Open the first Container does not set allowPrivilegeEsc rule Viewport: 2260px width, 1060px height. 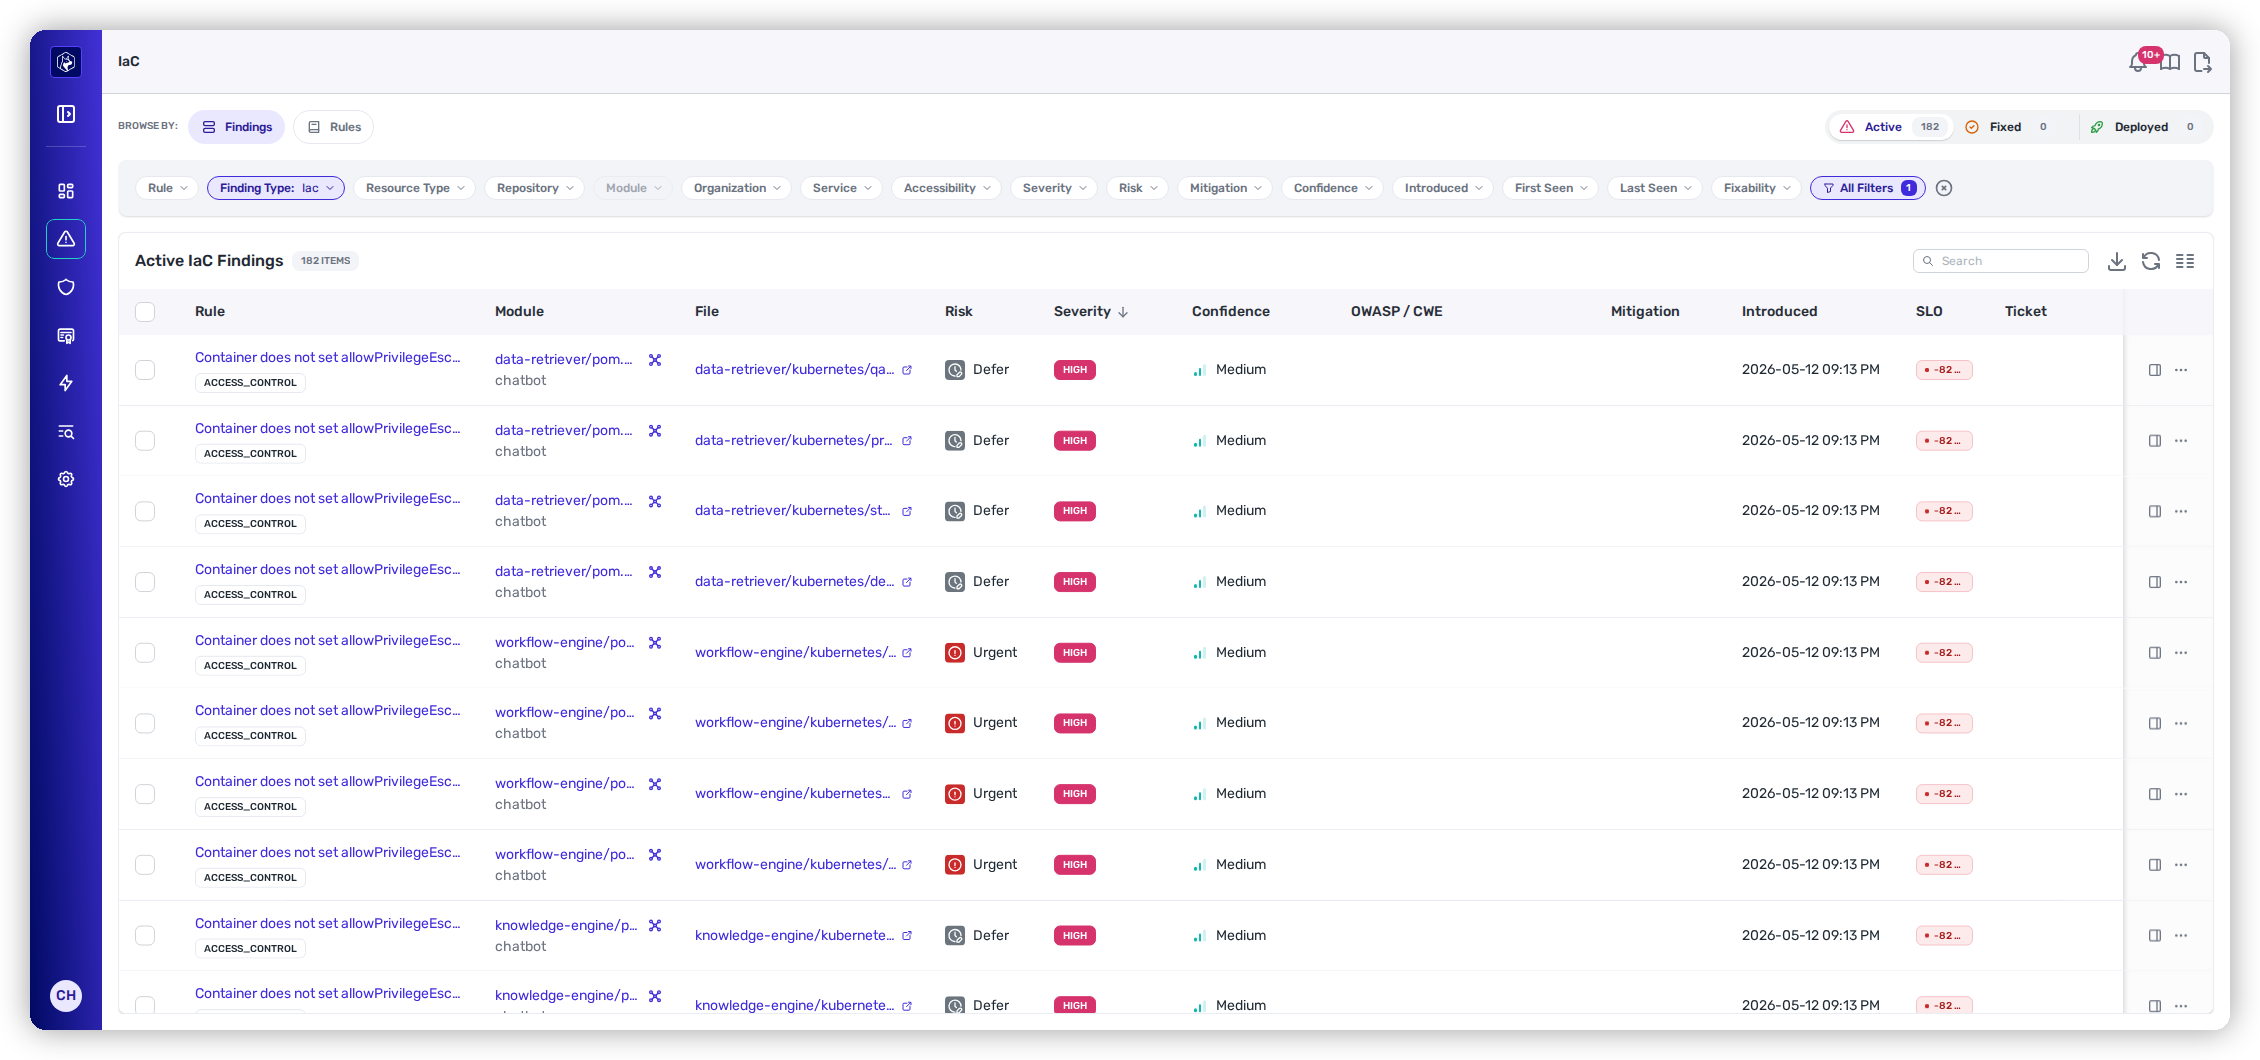(x=328, y=357)
